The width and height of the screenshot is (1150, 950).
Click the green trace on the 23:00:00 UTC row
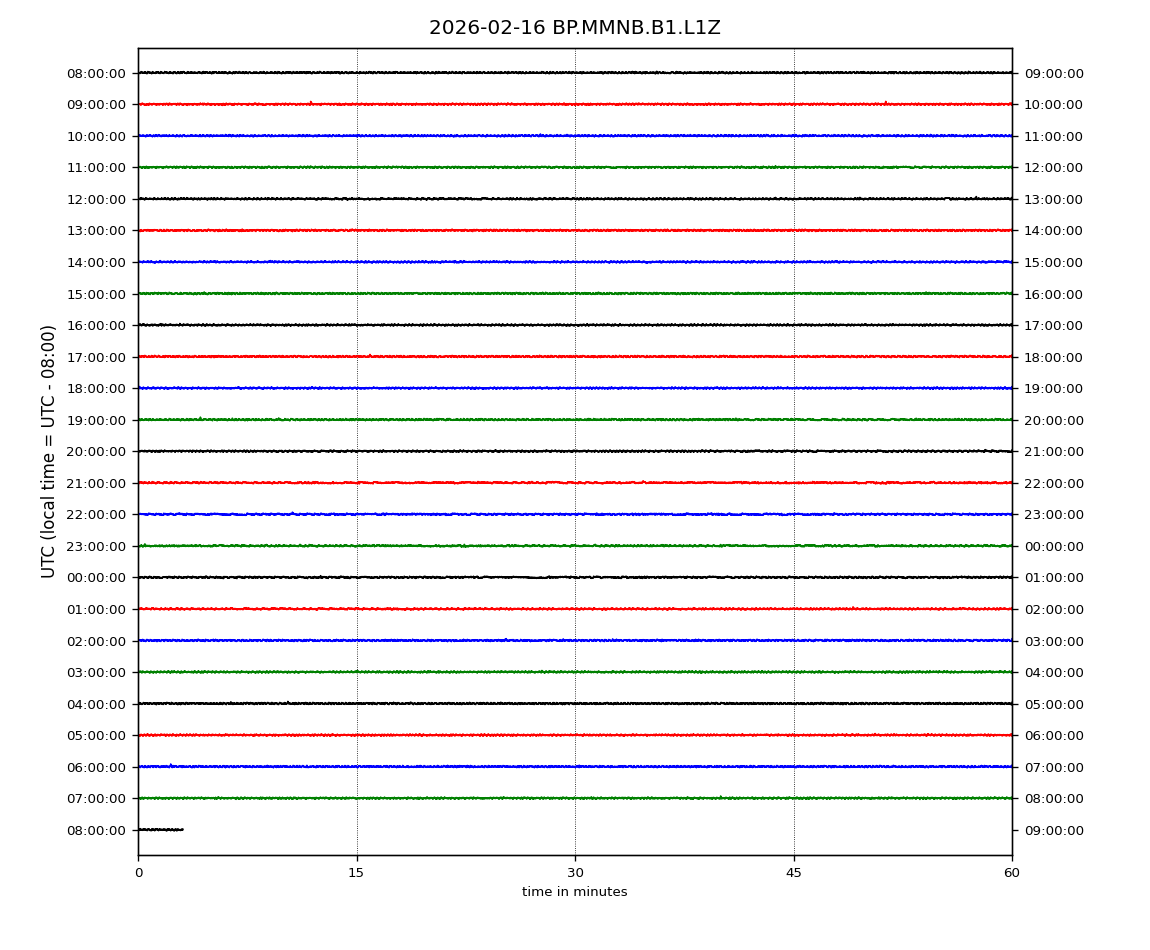(x=575, y=546)
